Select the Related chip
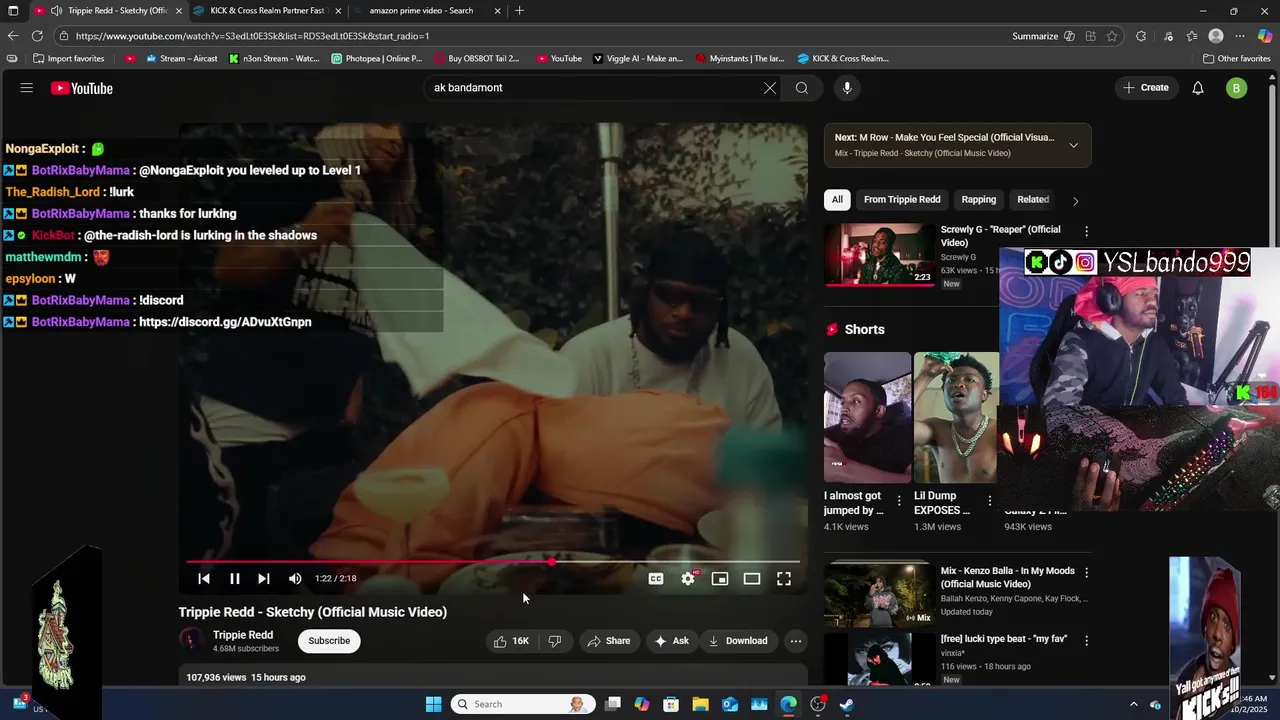 point(1033,199)
